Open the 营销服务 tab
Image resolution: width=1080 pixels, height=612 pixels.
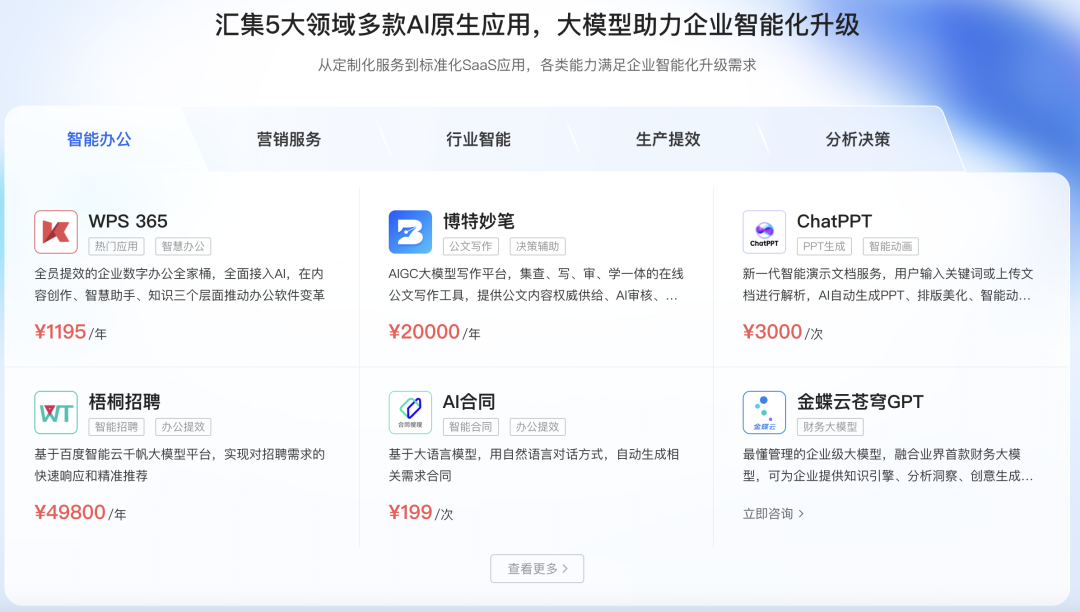coord(289,139)
